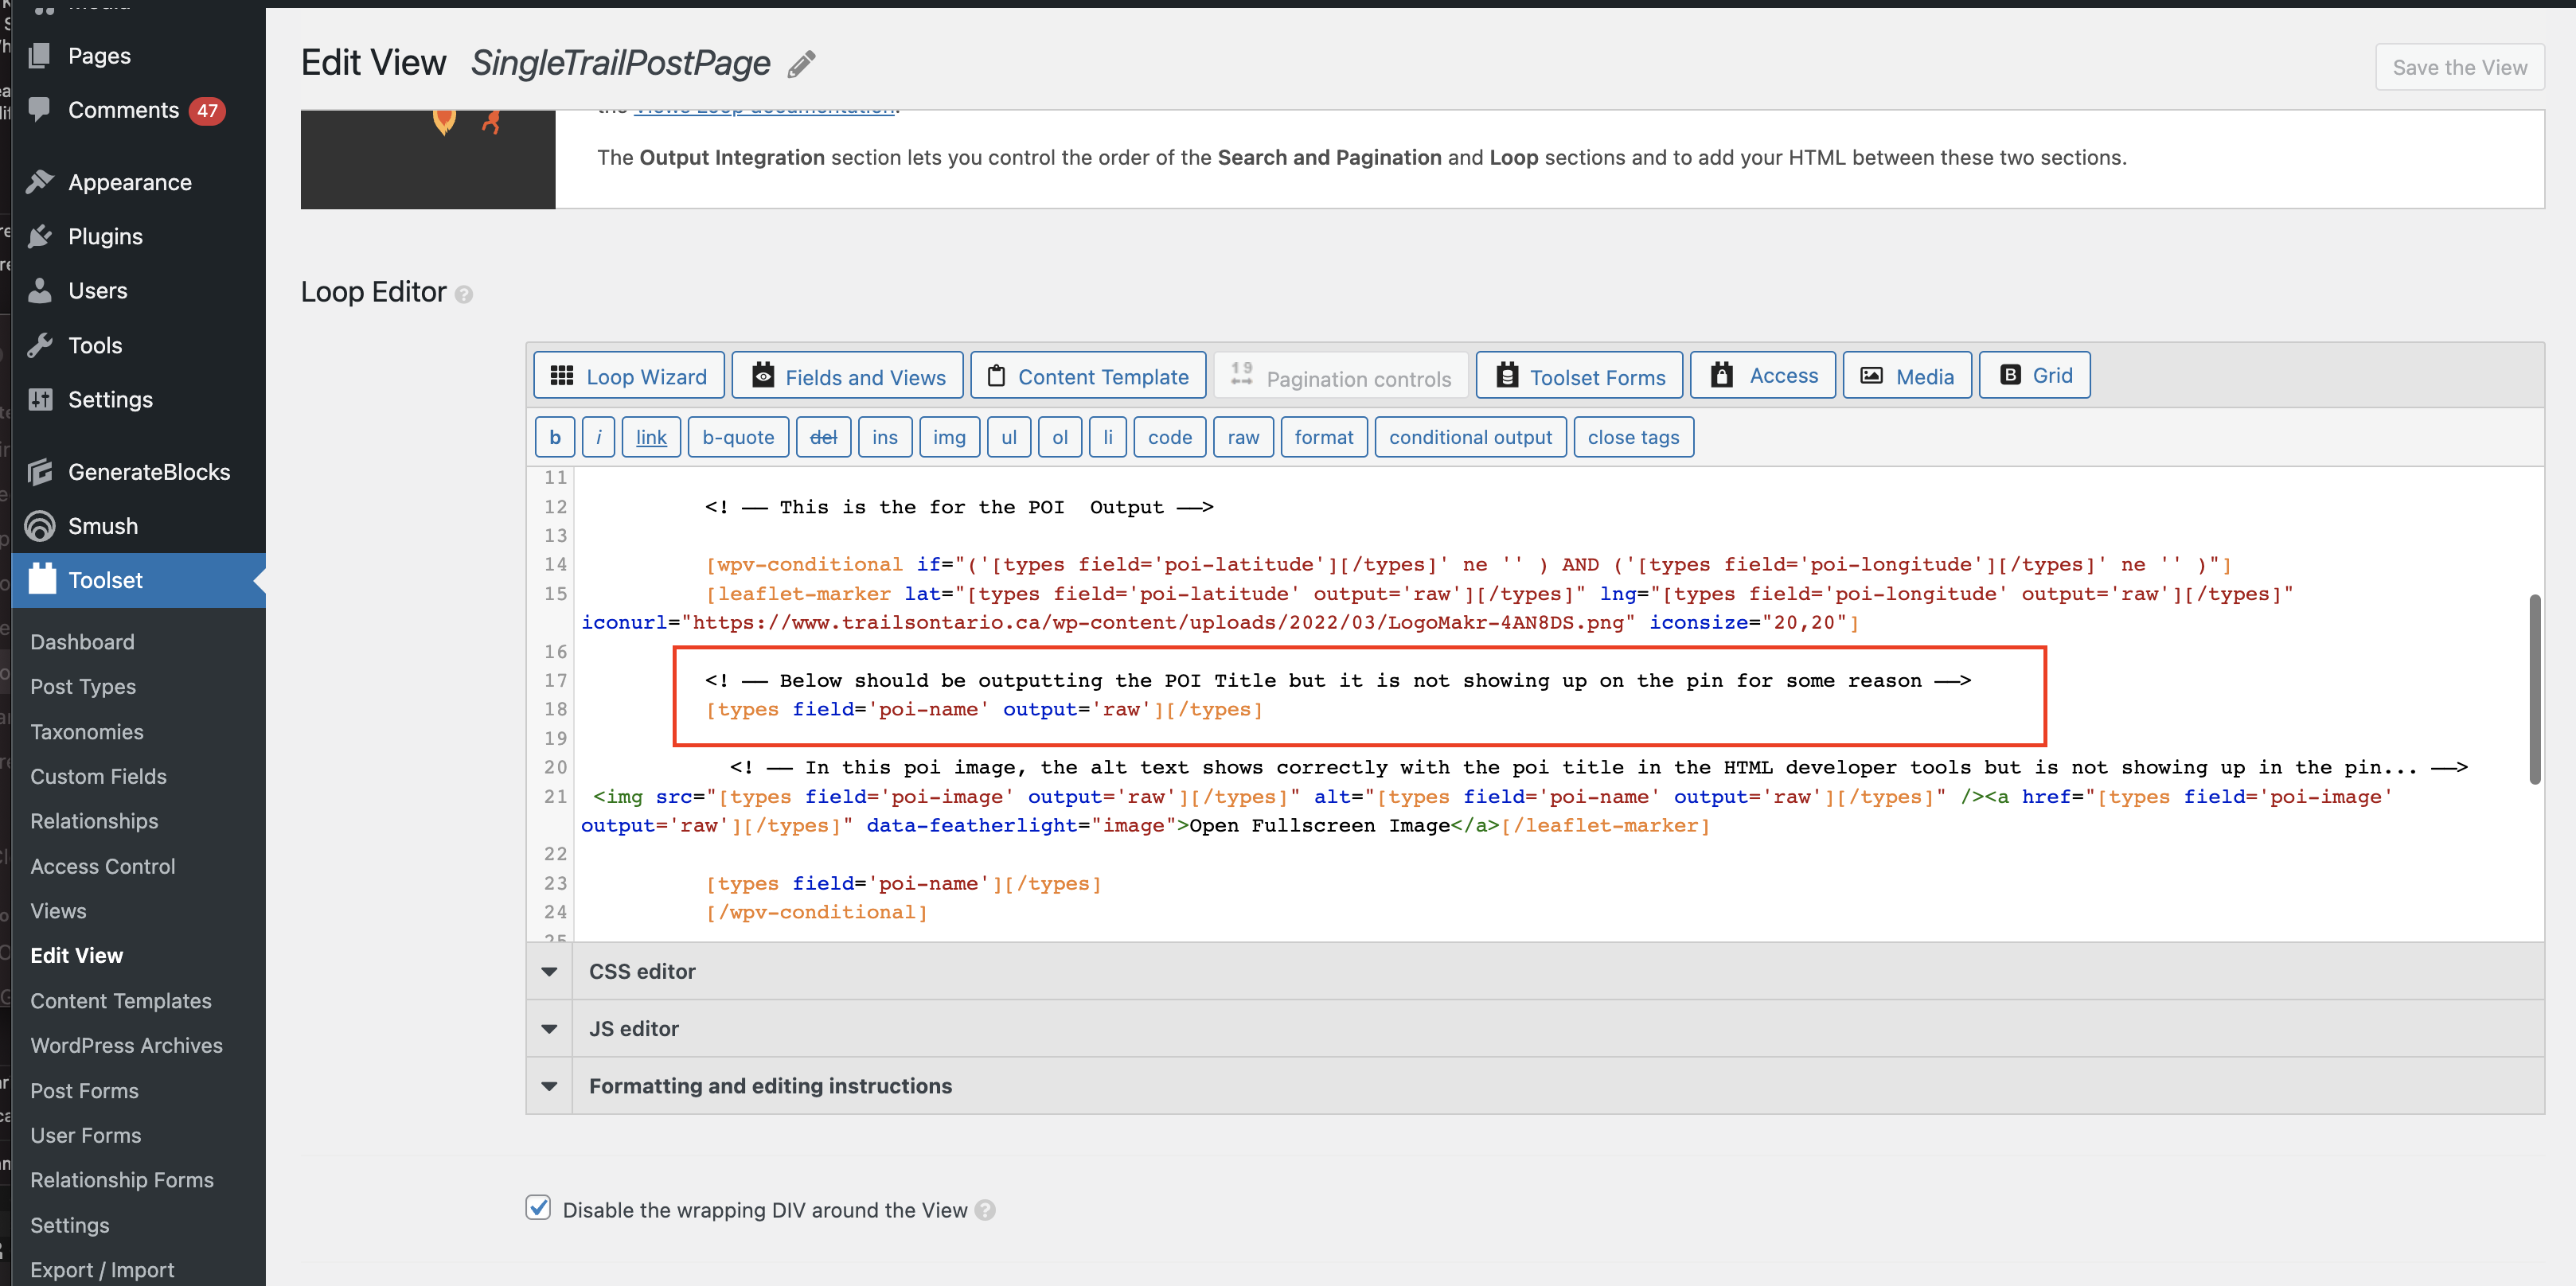Open Toolset Settings submenu item
Image resolution: width=2576 pixels, height=1286 pixels.
click(x=69, y=1225)
